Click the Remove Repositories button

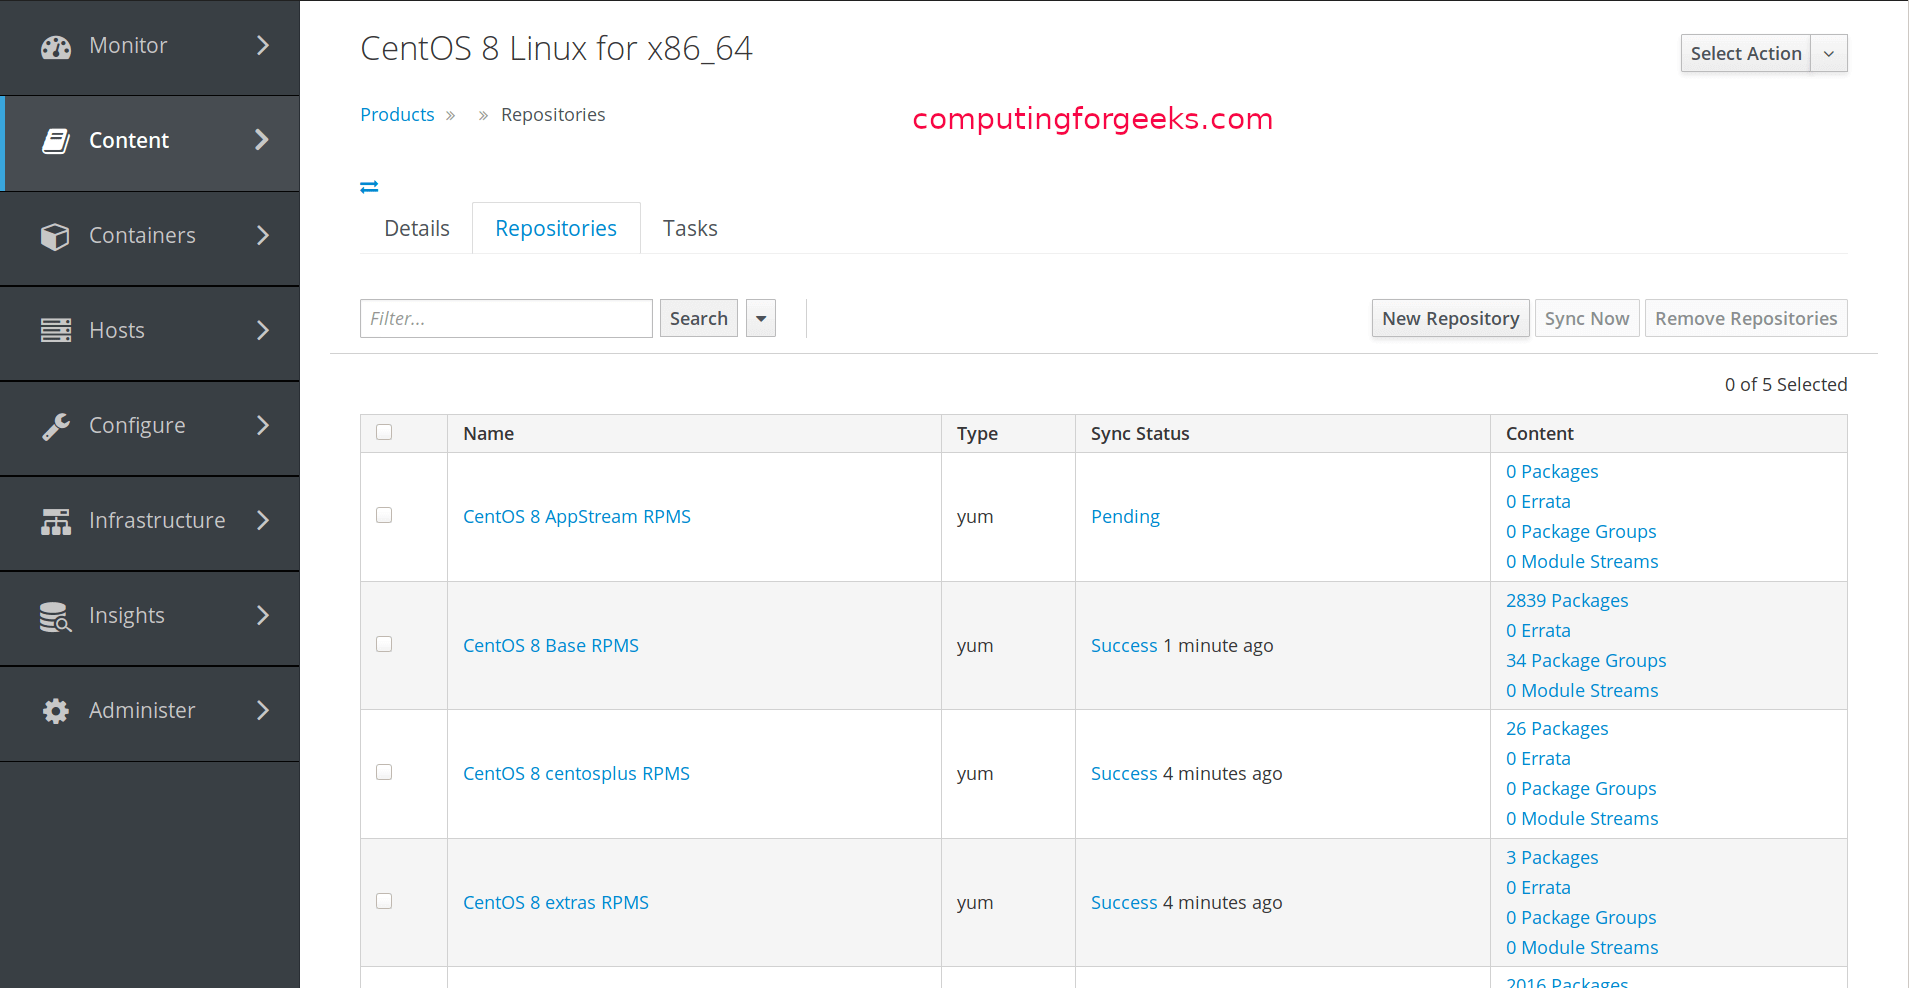click(x=1746, y=319)
